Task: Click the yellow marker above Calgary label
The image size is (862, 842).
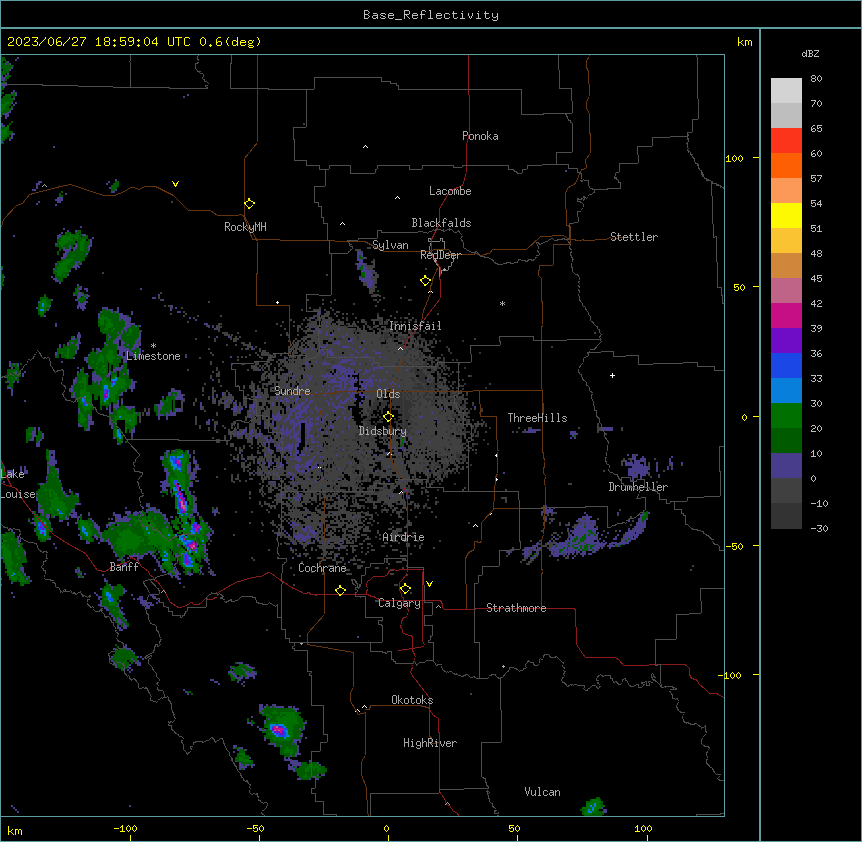Action: tap(405, 589)
